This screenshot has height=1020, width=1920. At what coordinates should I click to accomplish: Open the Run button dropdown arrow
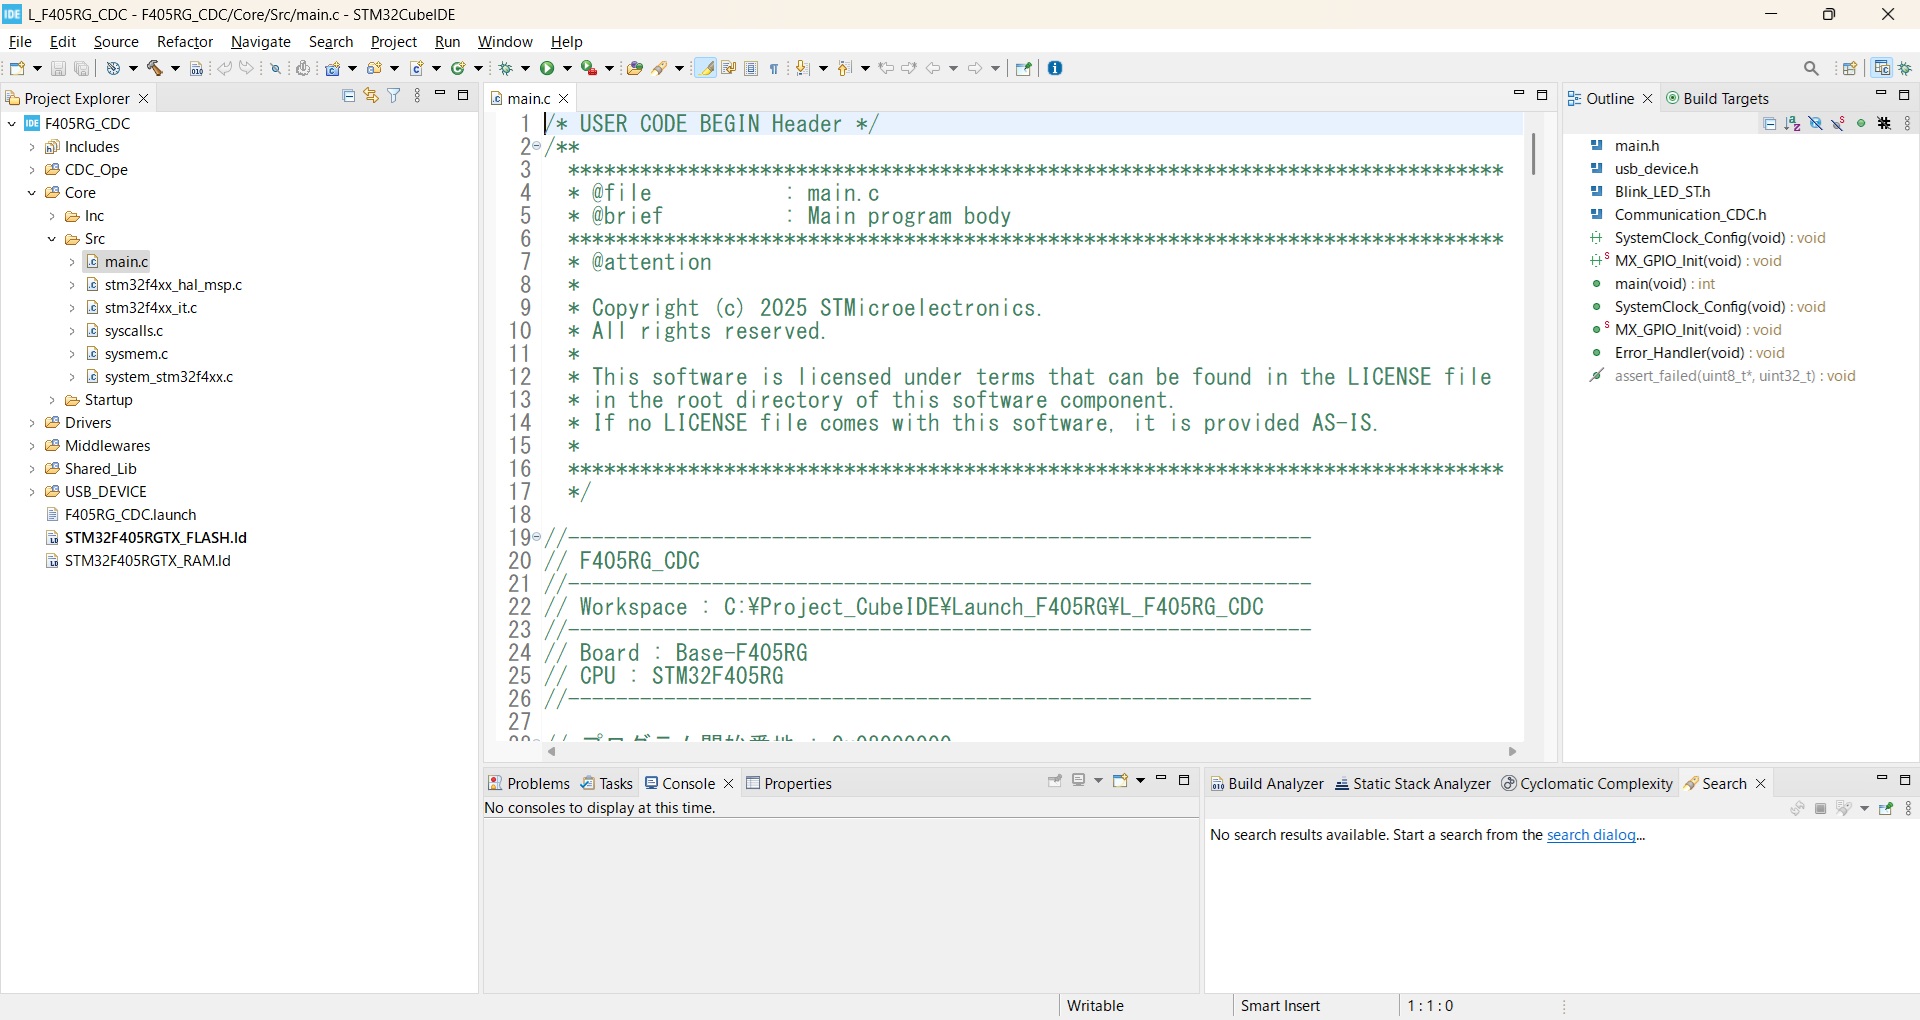point(567,68)
